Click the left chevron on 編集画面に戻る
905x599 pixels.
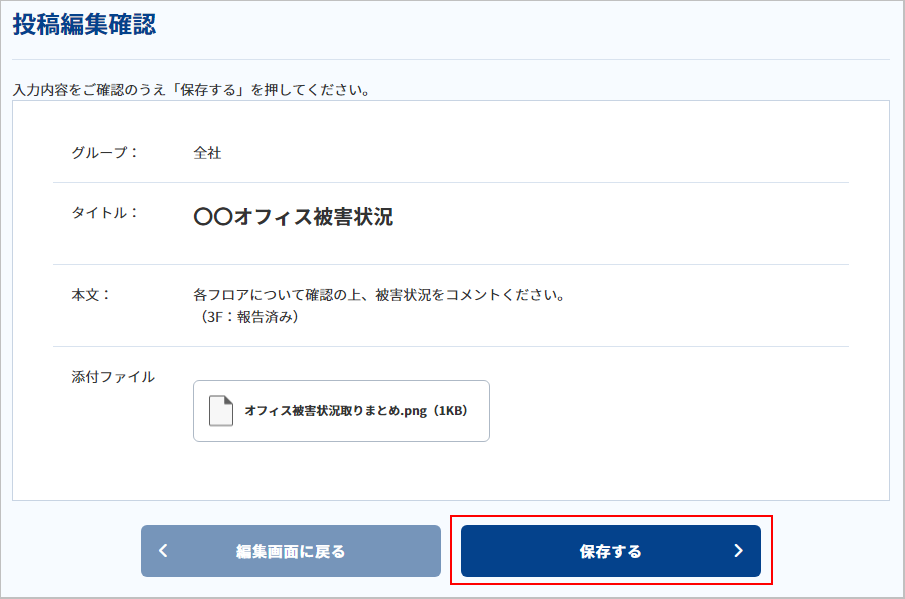(163, 551)
